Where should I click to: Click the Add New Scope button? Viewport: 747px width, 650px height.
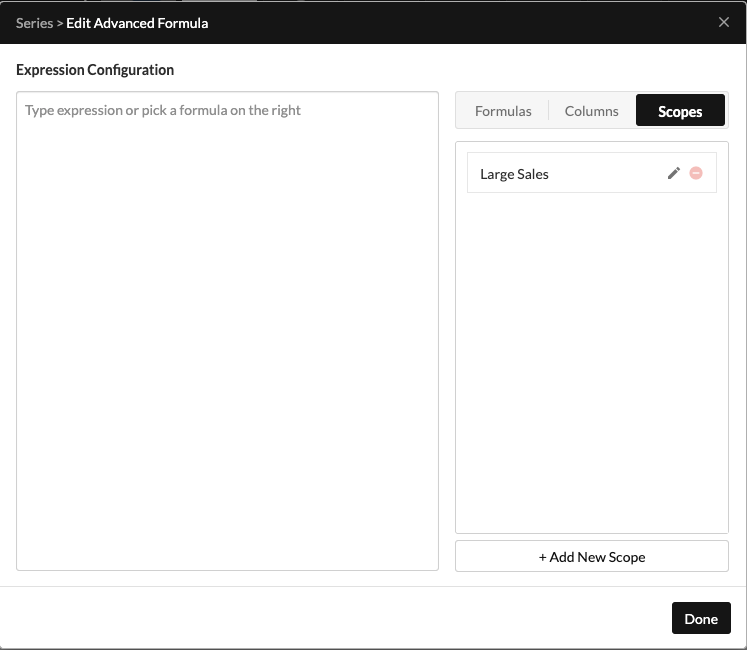(x=592, y=556)
